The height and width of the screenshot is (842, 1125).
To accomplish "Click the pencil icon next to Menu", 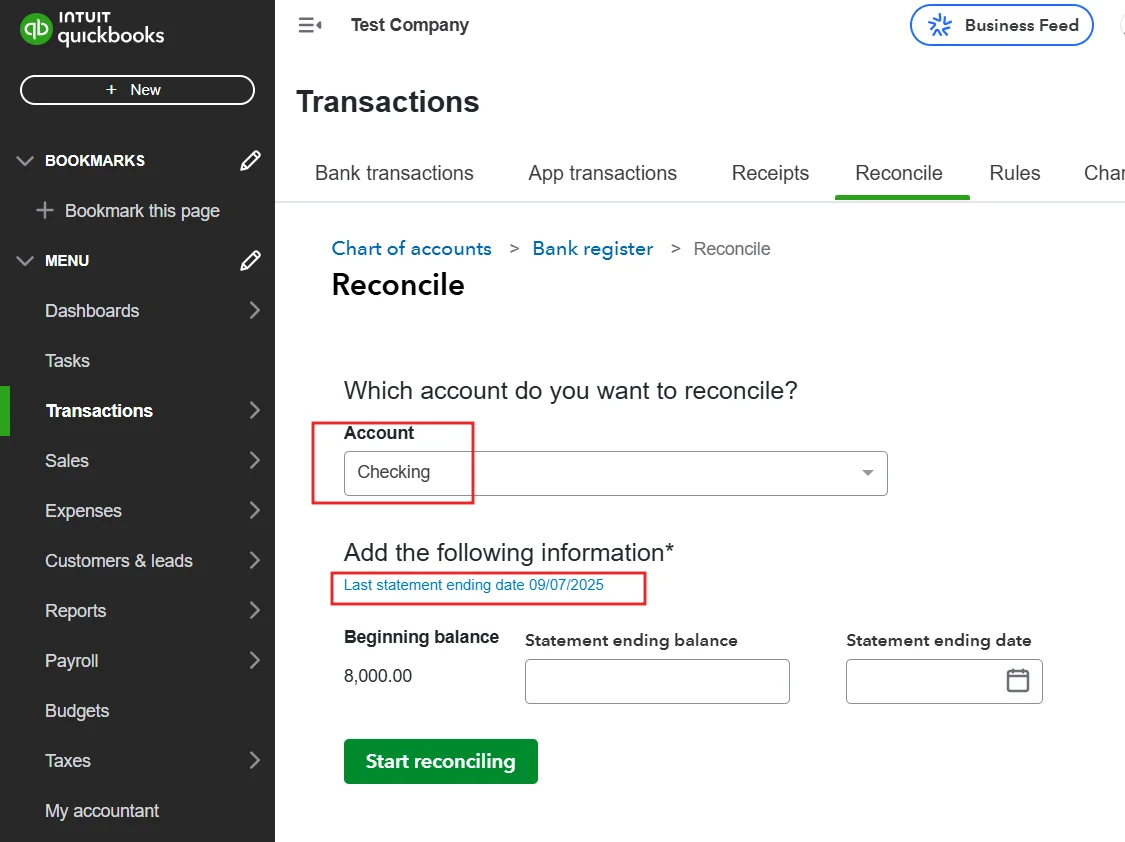I will [251, 260].
